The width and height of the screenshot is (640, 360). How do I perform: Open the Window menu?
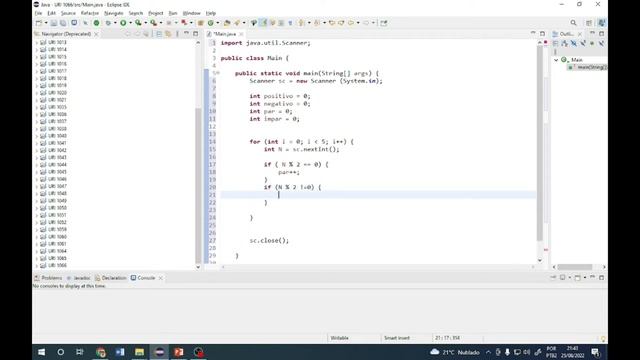click(191, 13)
